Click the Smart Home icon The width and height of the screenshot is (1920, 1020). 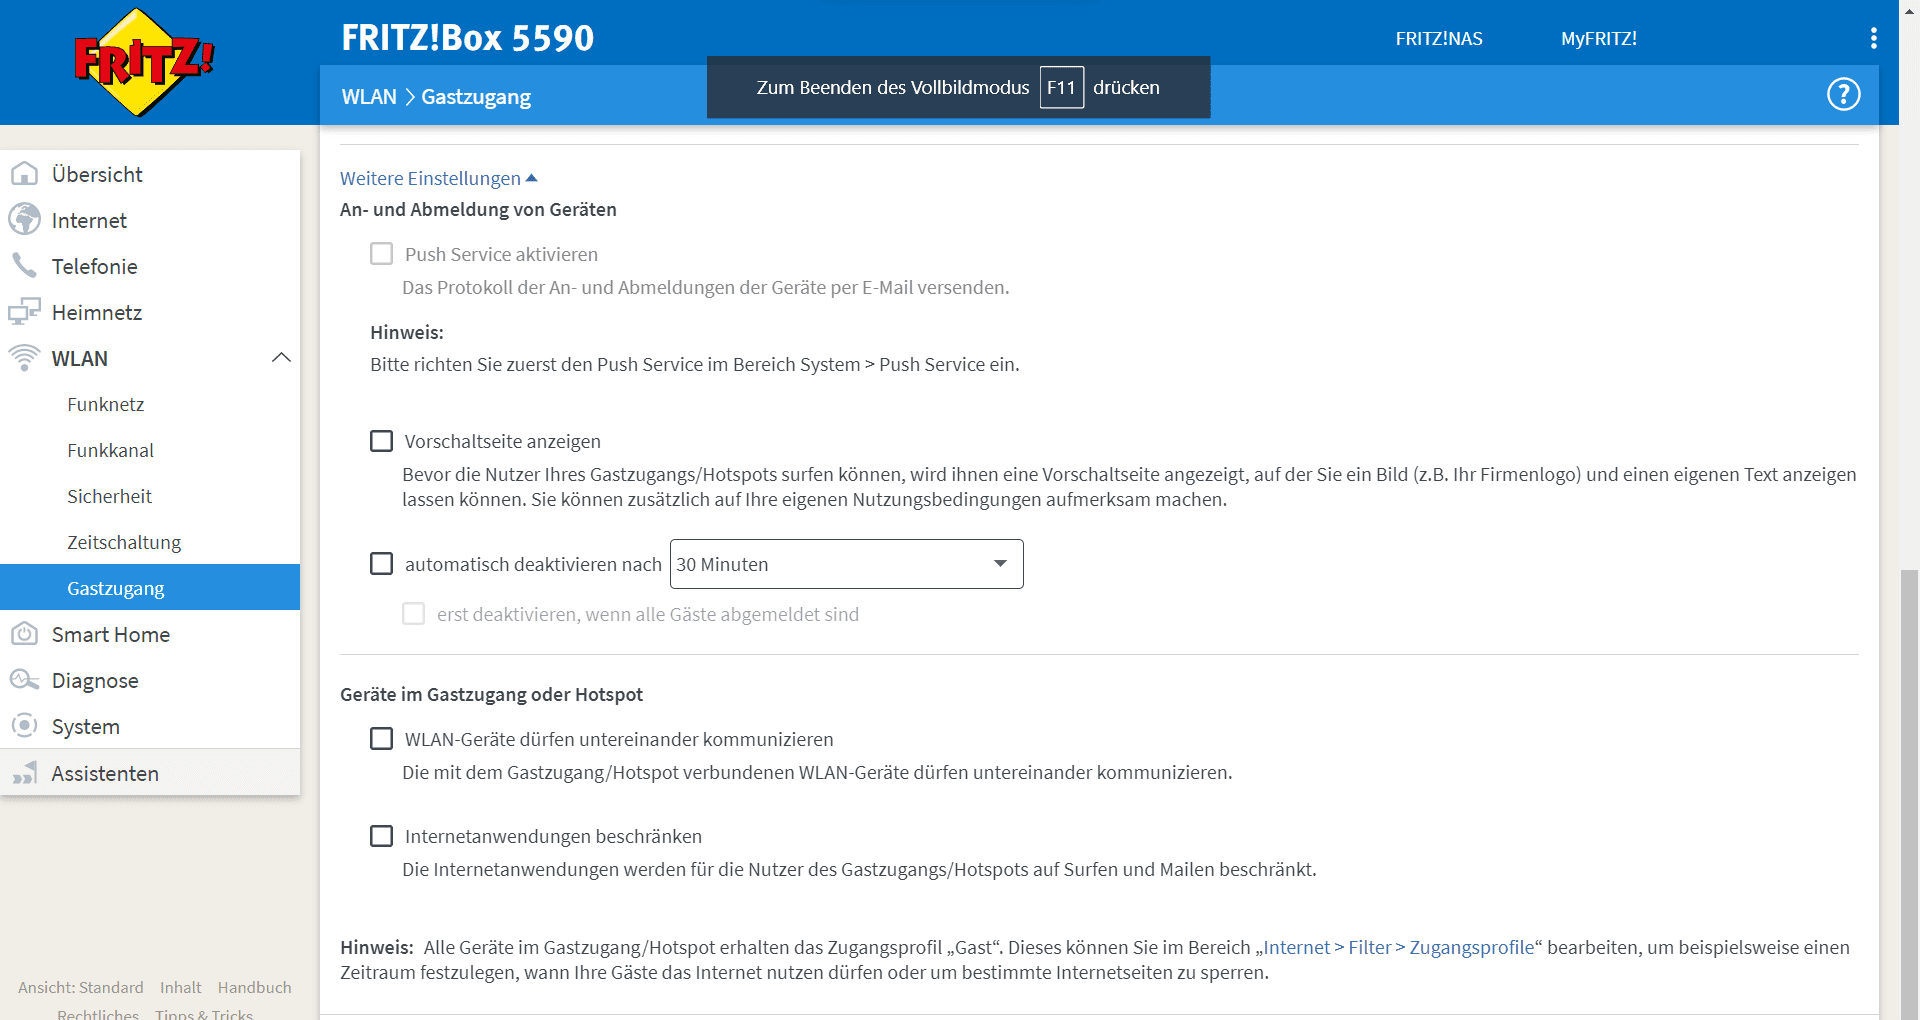24,634
